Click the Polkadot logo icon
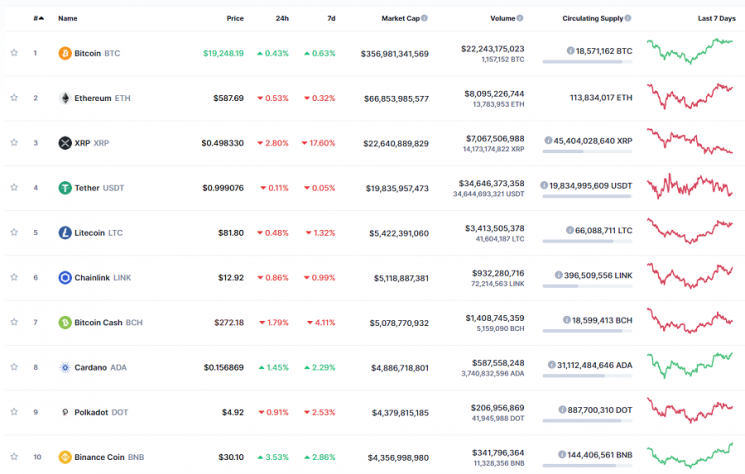Viewport: 745px width, 474px height. [65, 412]
